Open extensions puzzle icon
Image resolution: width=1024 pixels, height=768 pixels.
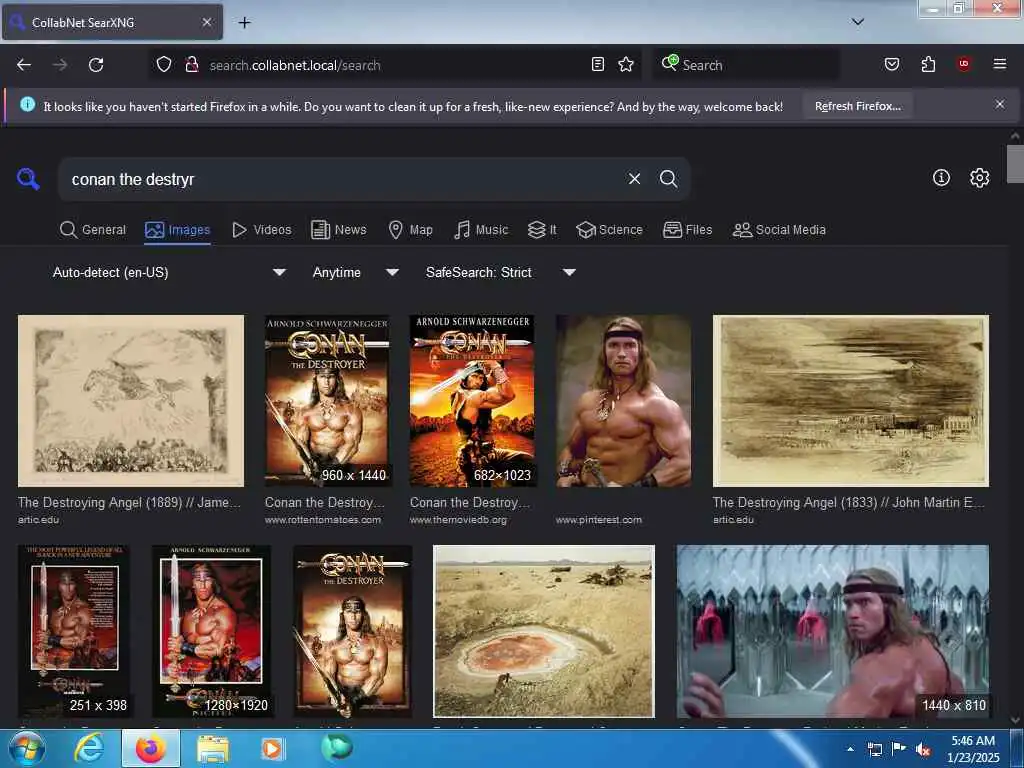(928, 65)
